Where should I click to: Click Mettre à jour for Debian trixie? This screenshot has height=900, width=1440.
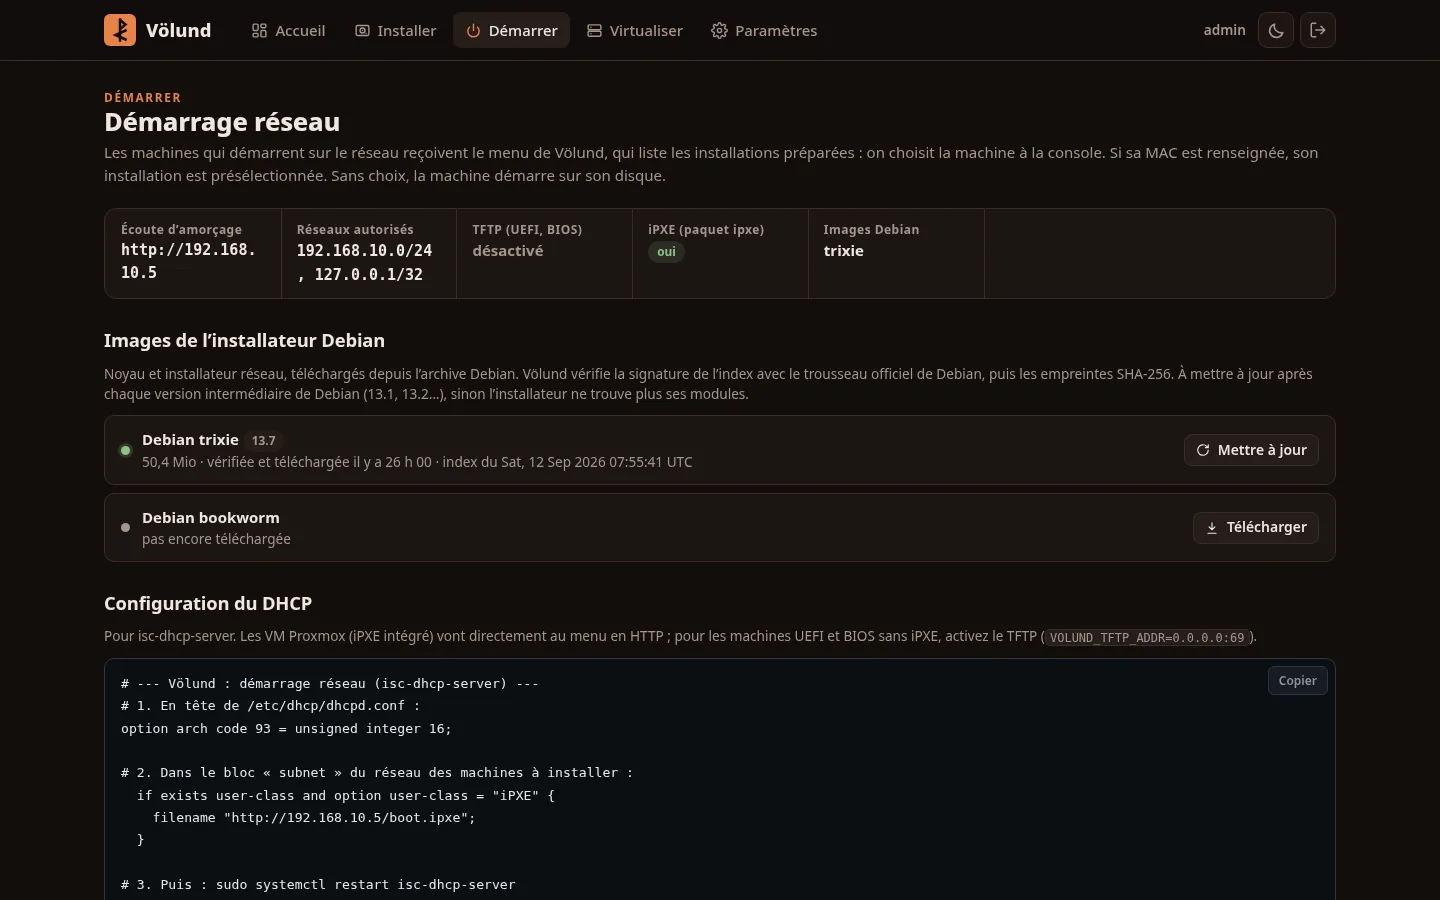pos(1251,450)
